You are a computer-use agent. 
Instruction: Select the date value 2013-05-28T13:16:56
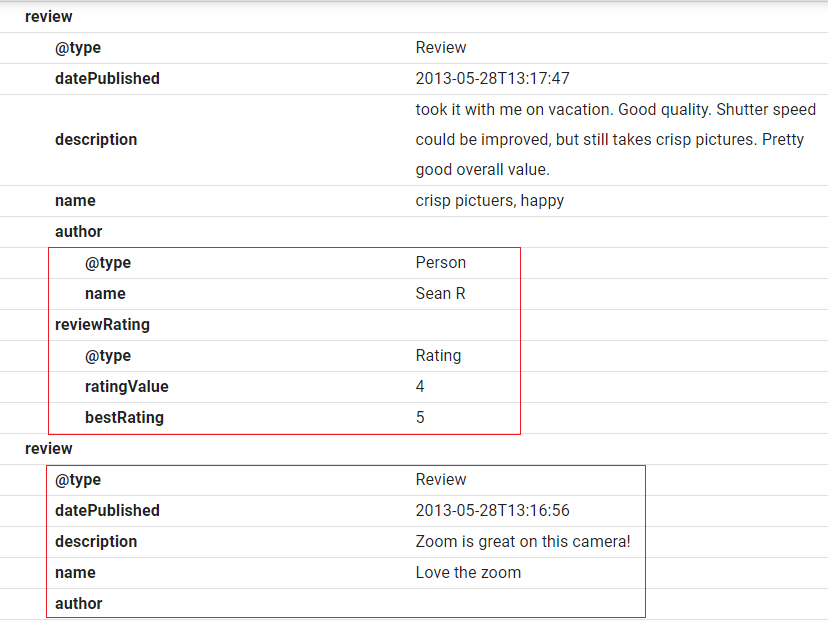point(492,510)
